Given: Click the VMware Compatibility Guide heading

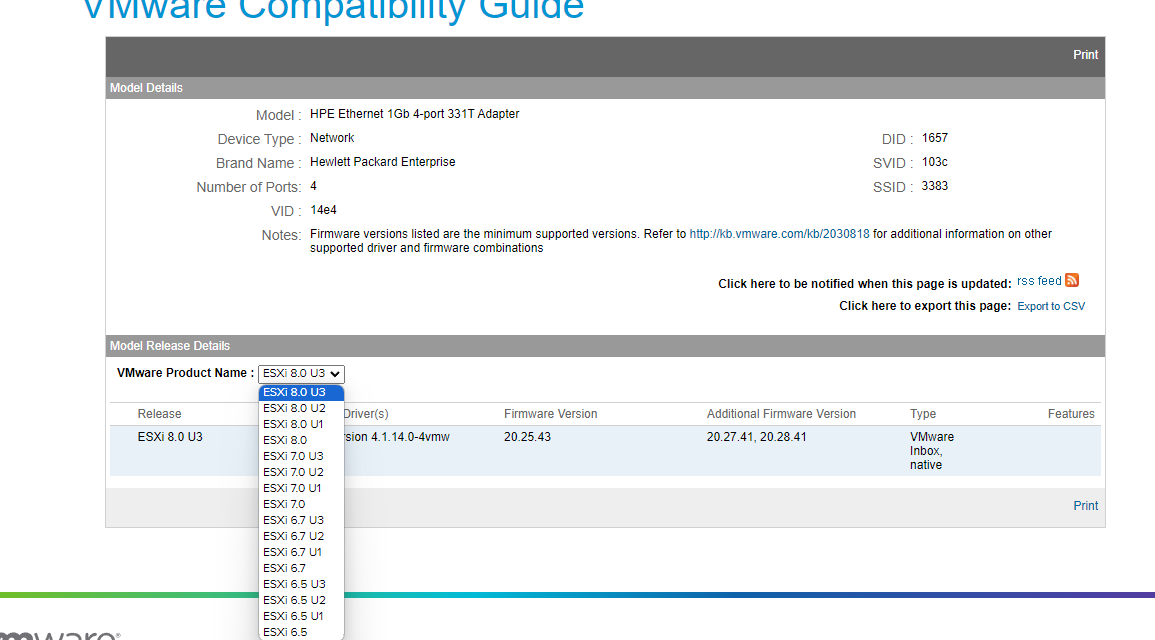Looking at the screenshot, I should point(334,10).
